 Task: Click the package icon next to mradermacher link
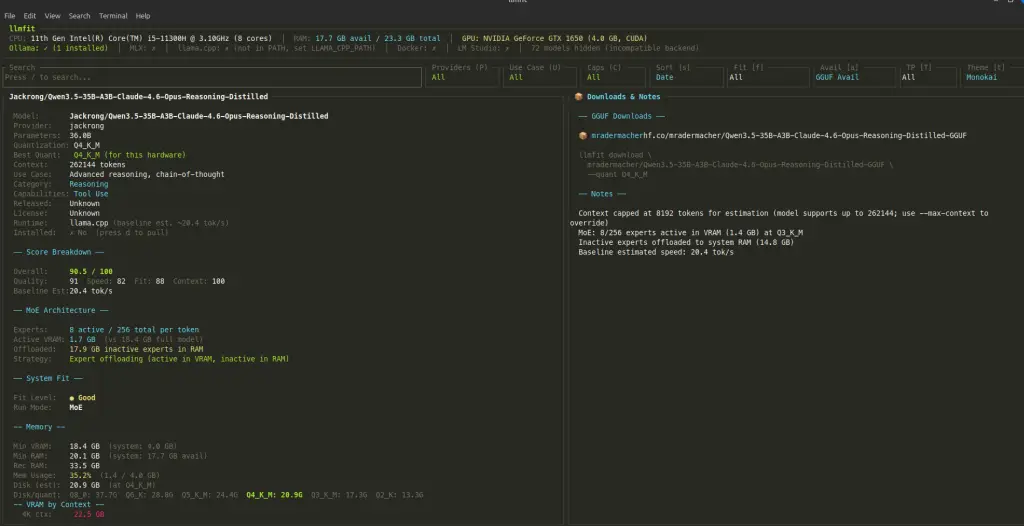tap(583, 135)
